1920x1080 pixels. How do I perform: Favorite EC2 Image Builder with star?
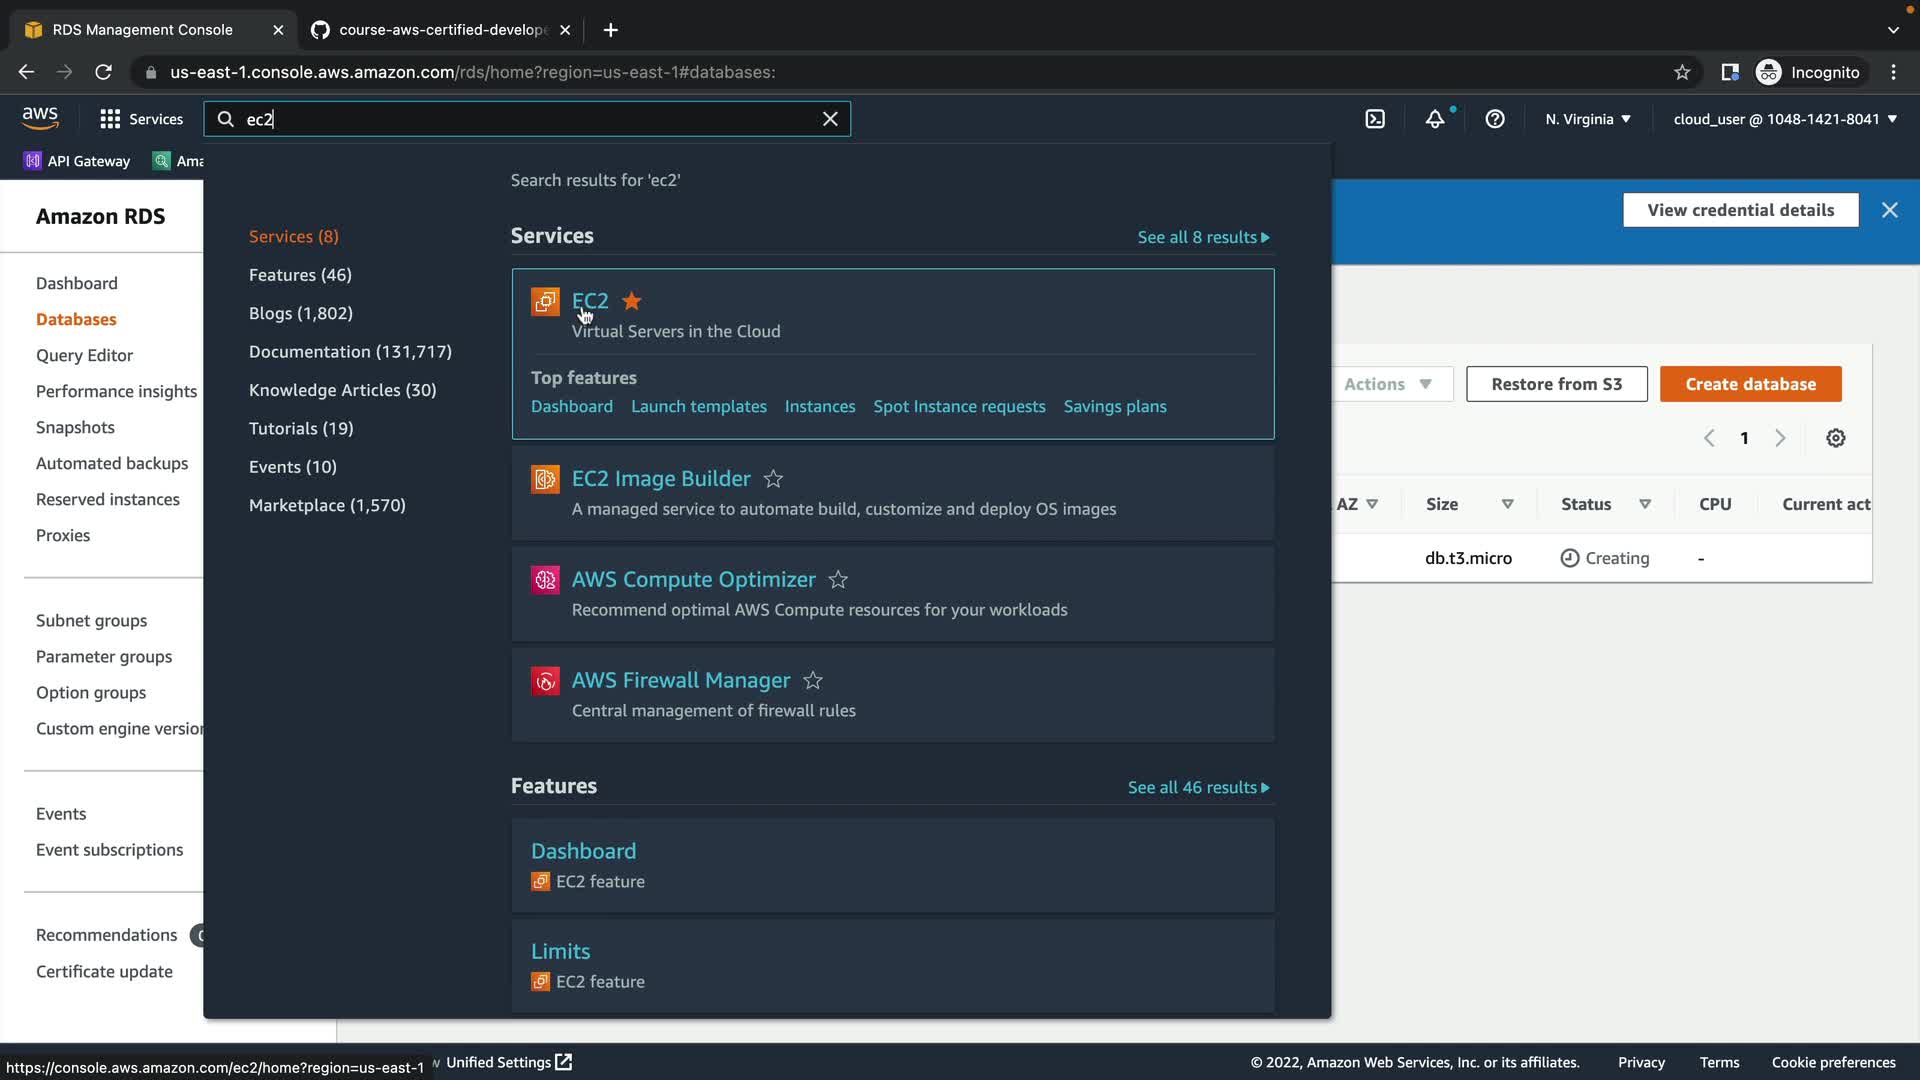[x=773, y=479]
